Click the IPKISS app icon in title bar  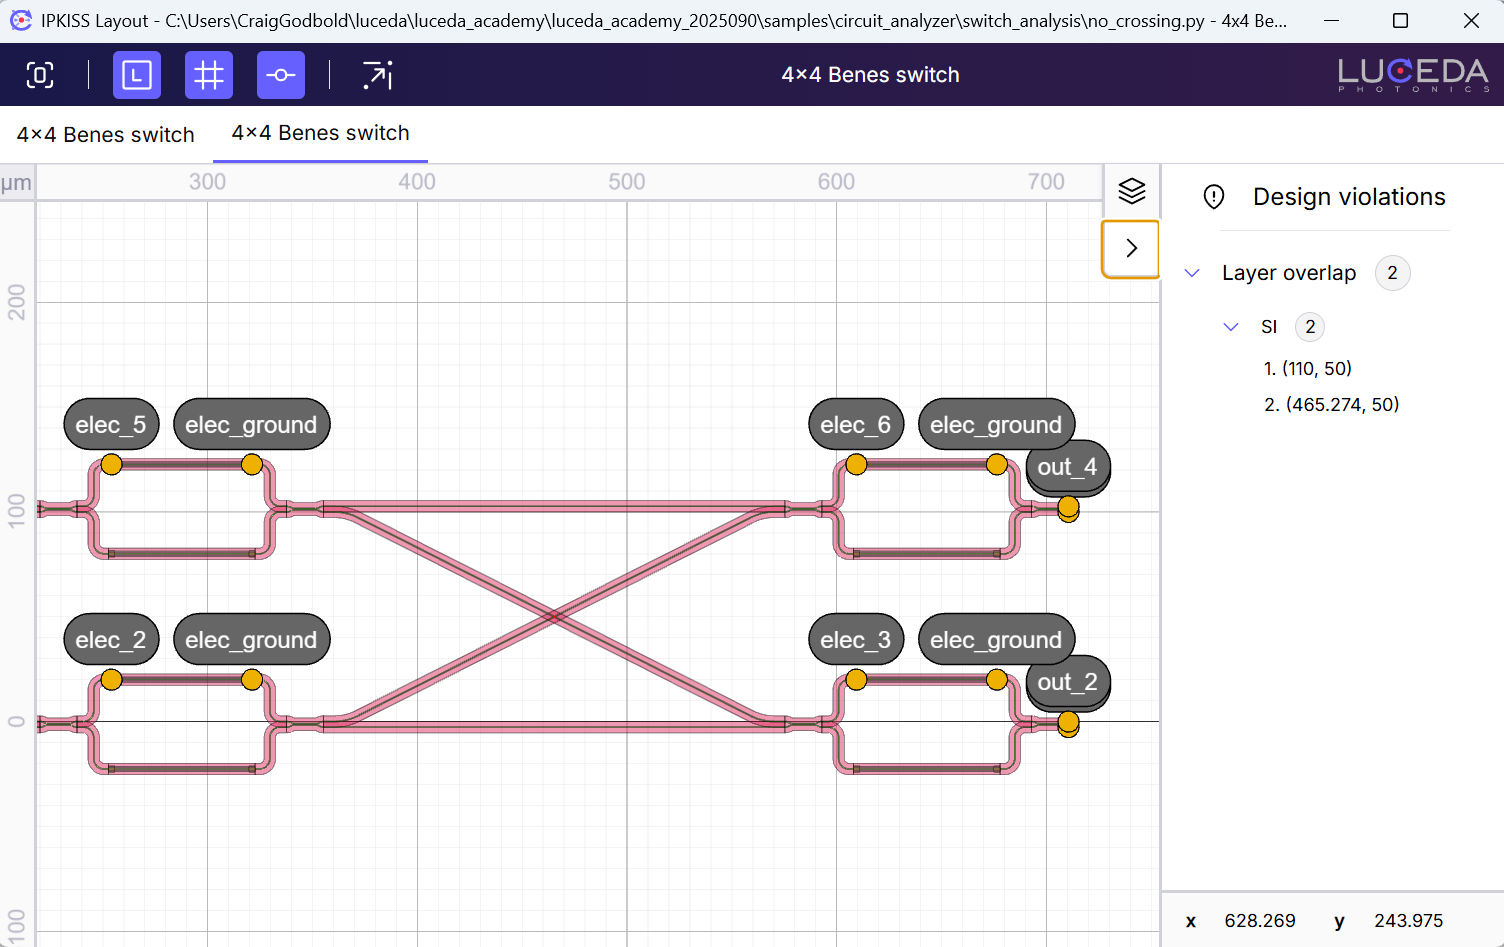21,20
